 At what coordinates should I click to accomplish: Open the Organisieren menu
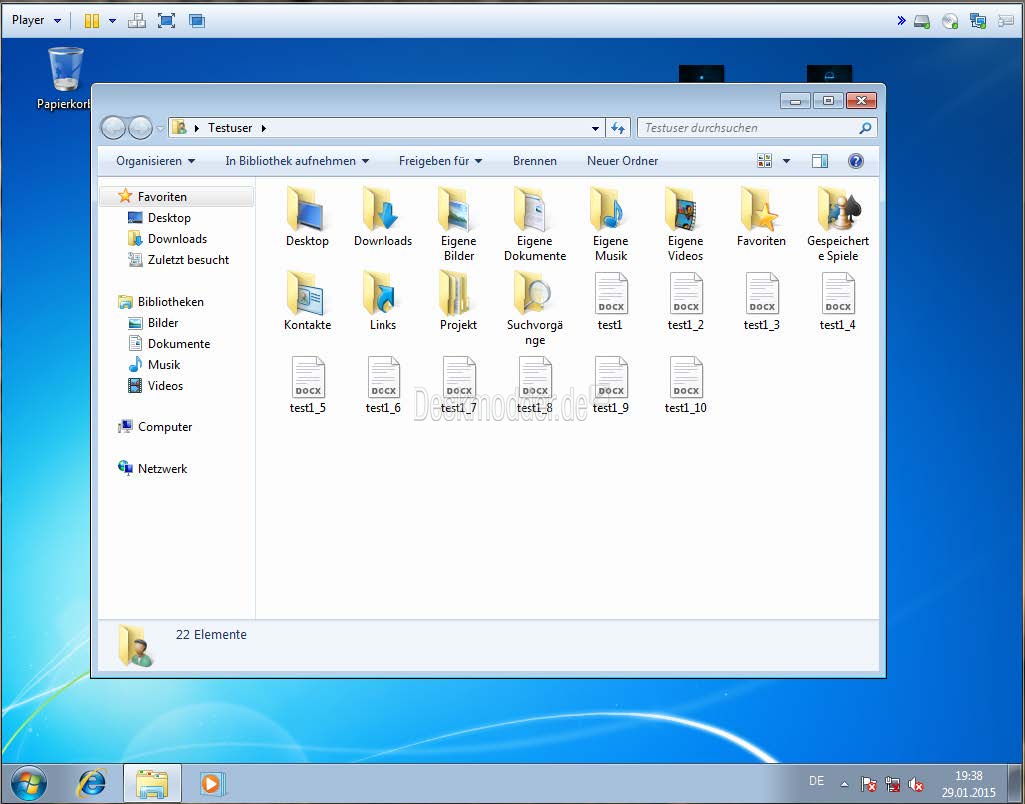[156, 161]
